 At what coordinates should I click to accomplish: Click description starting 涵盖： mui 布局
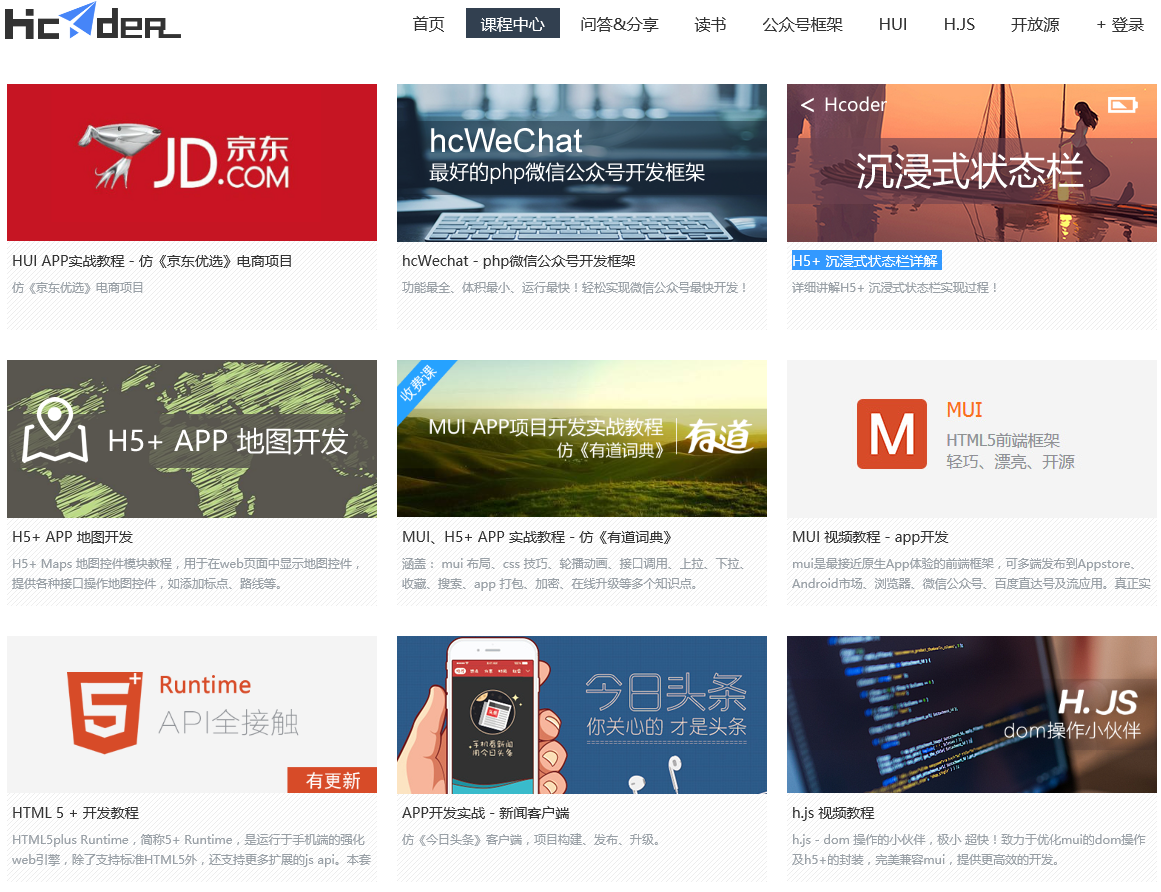pyautogui.click(x=575, y=574)
